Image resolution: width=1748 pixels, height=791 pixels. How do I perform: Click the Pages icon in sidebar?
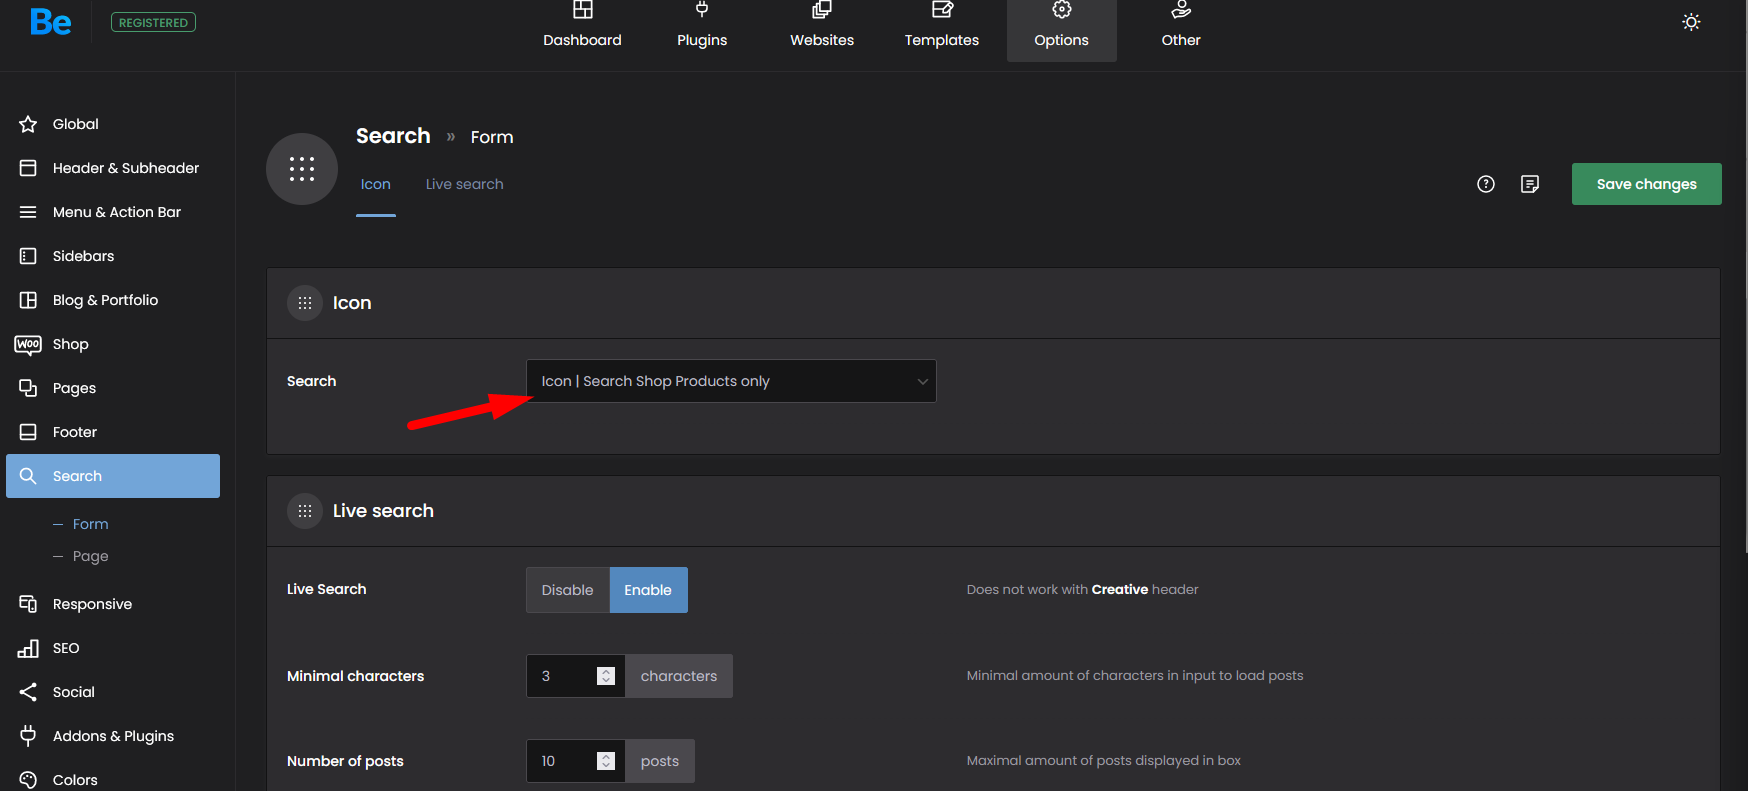[x=28, y=388]
